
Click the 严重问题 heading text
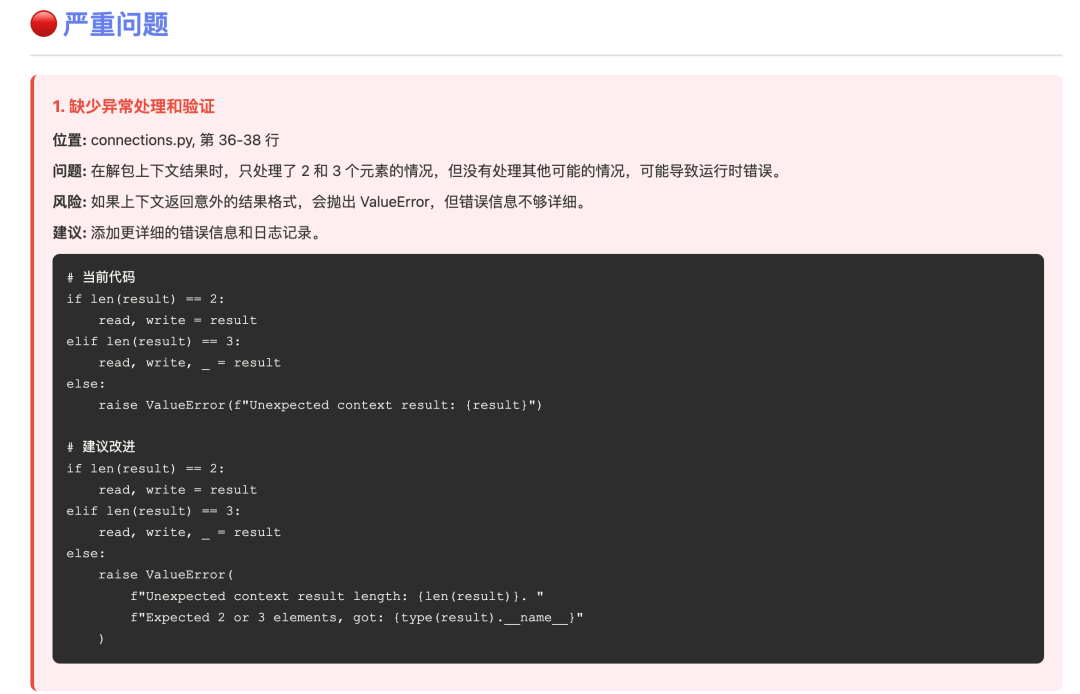(115, 23)
